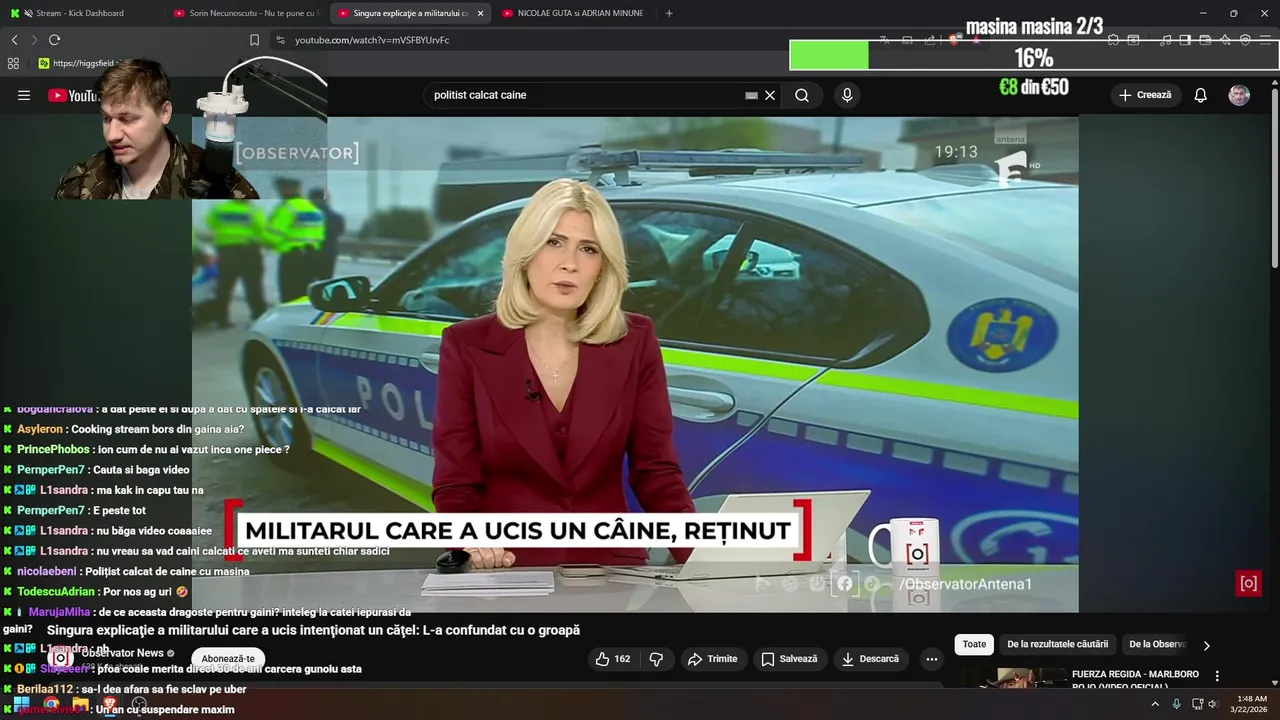Open the Observator News channel name link

click(122, 653)
